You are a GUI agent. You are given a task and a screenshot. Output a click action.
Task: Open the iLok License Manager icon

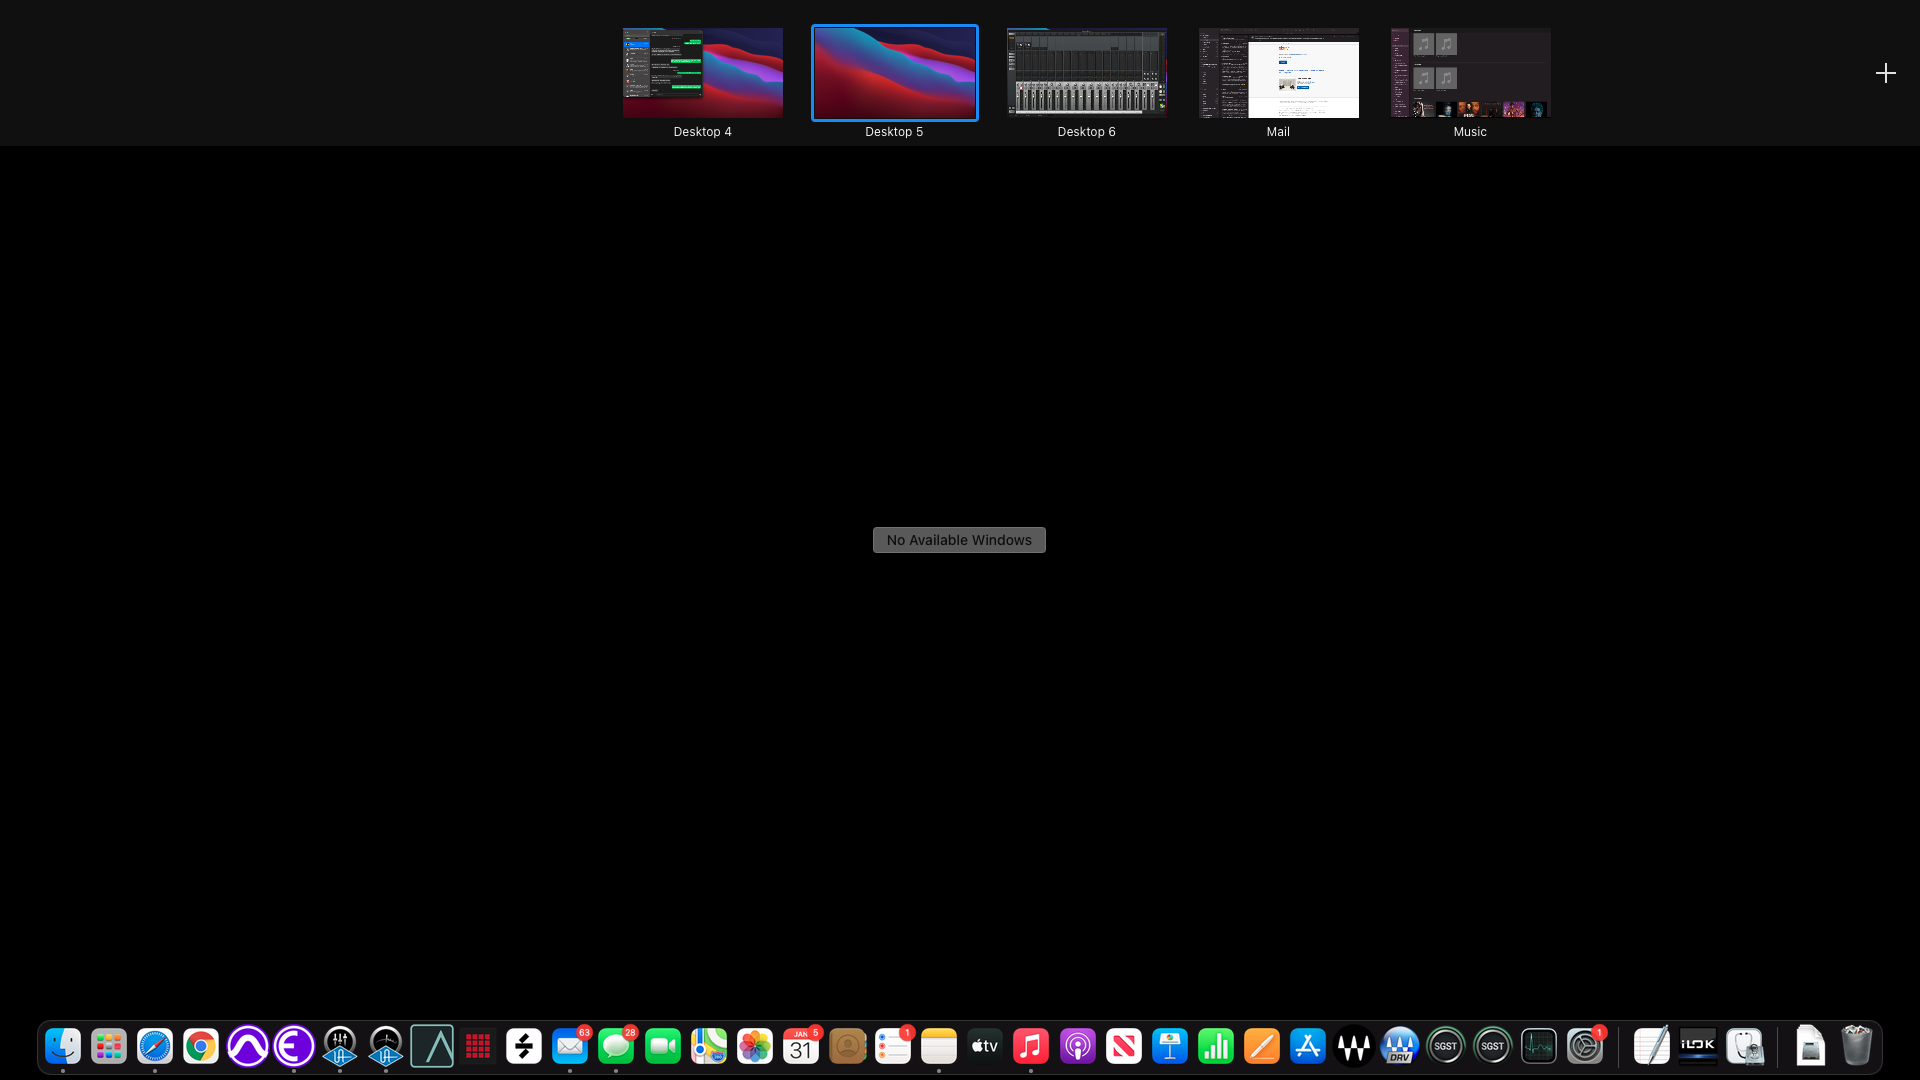(x=1698, y=1047)
